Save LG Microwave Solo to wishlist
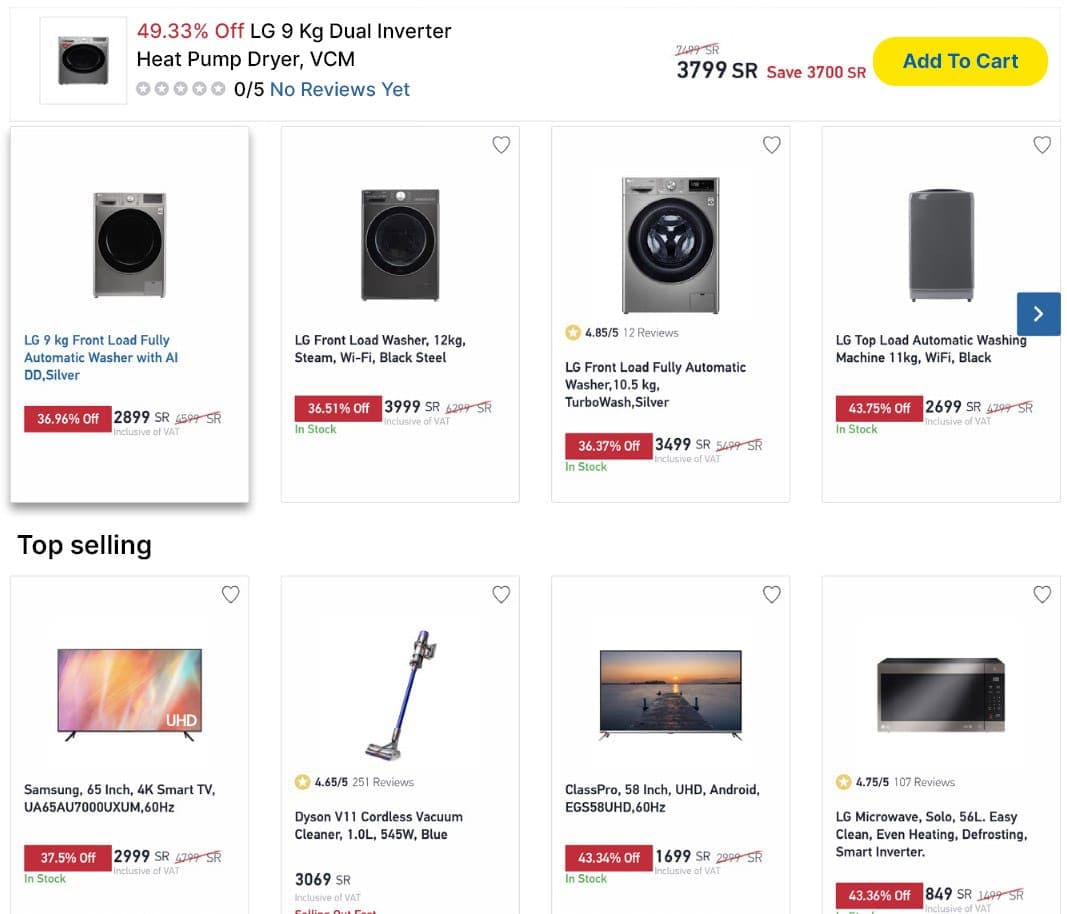1067x914 pixels. point(1041,595)
